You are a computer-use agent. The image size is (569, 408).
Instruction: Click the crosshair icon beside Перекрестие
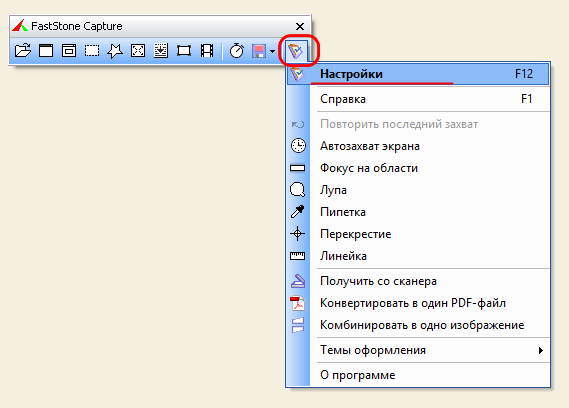point(298,234)
